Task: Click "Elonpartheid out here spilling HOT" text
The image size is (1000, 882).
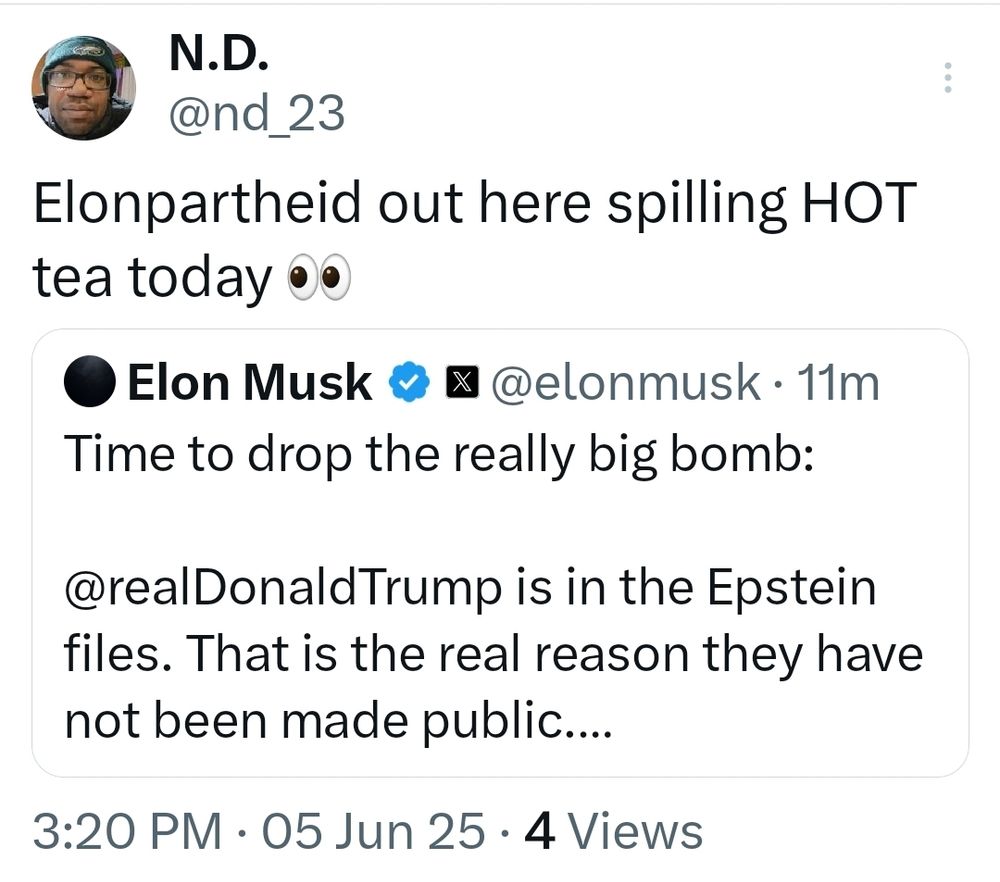Action: [474, 204]
